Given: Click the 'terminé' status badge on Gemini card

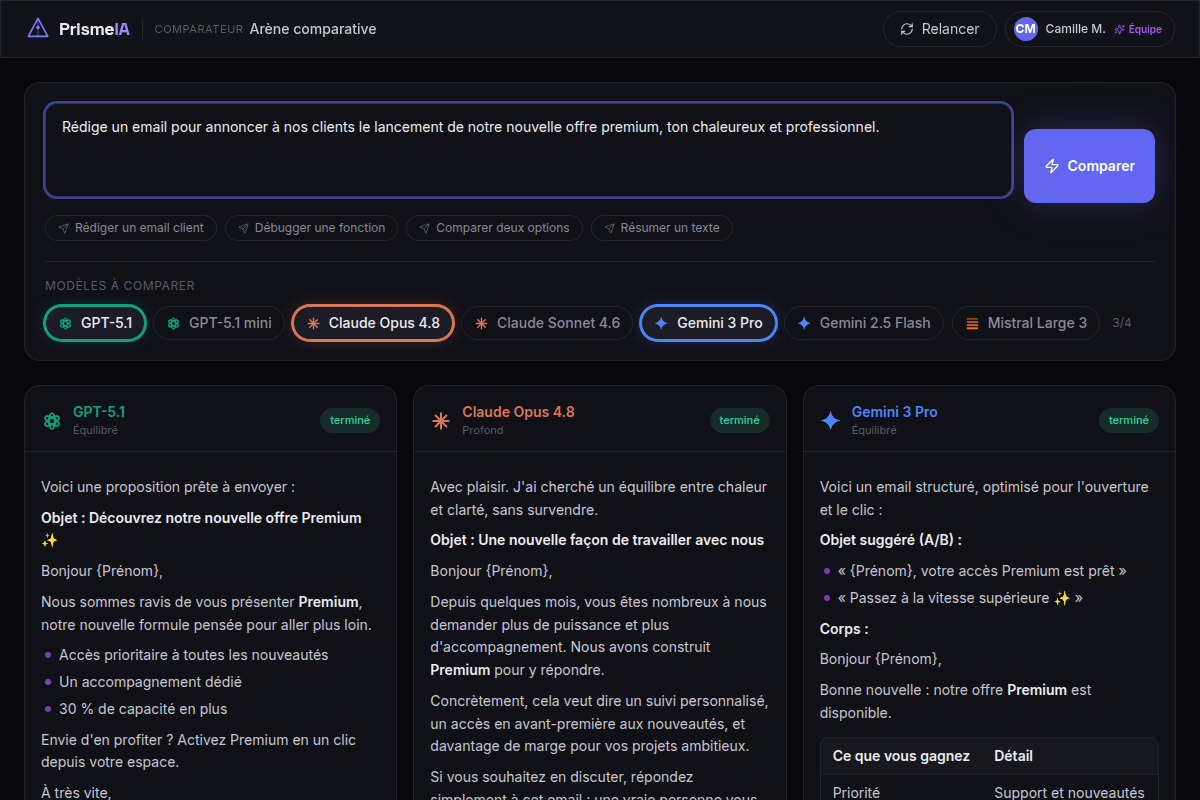Looking at the screenshot, I should pos(1129,421).
